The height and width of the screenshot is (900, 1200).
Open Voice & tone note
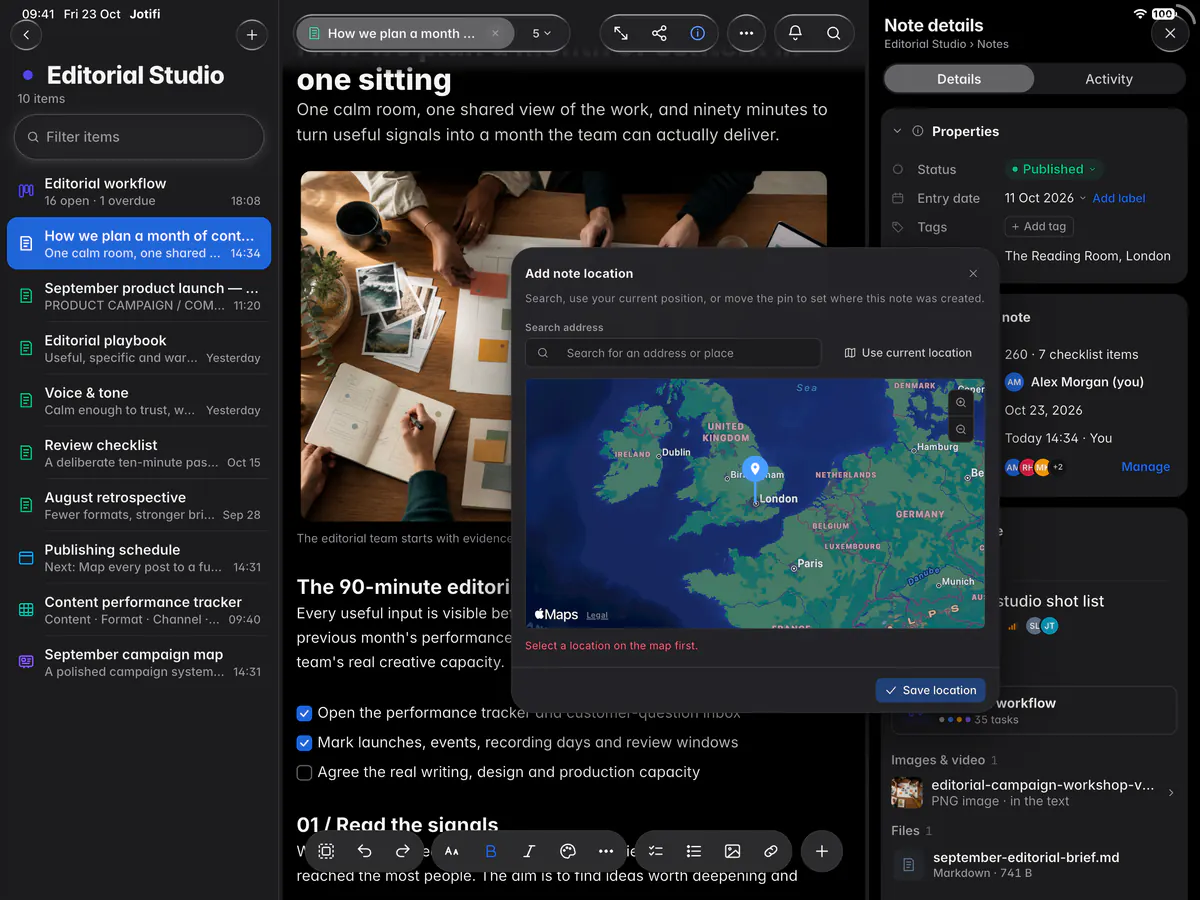(x=139, y=401)
